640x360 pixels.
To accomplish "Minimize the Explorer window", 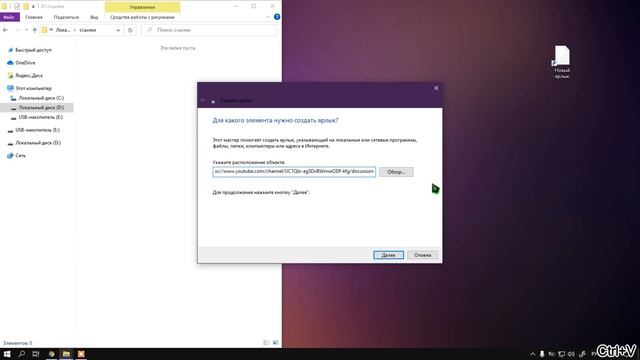I will coord(236,6).
